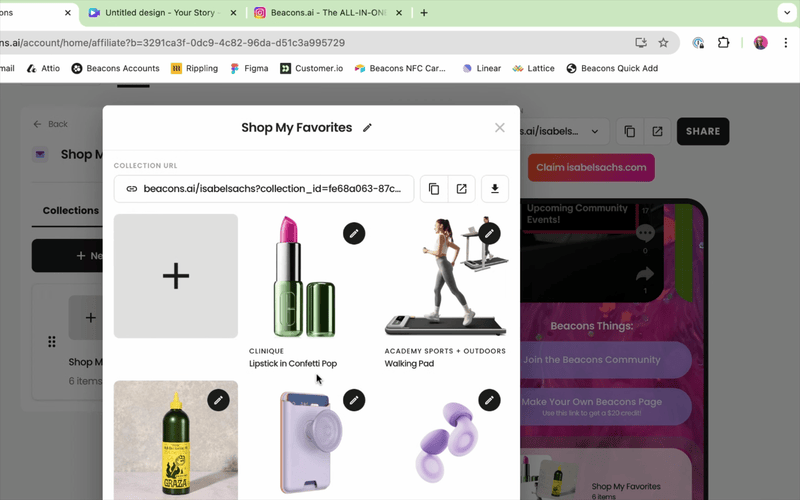Open collection URL in new tab
This screenshot has width=800, height=500.
coord(461,189)
